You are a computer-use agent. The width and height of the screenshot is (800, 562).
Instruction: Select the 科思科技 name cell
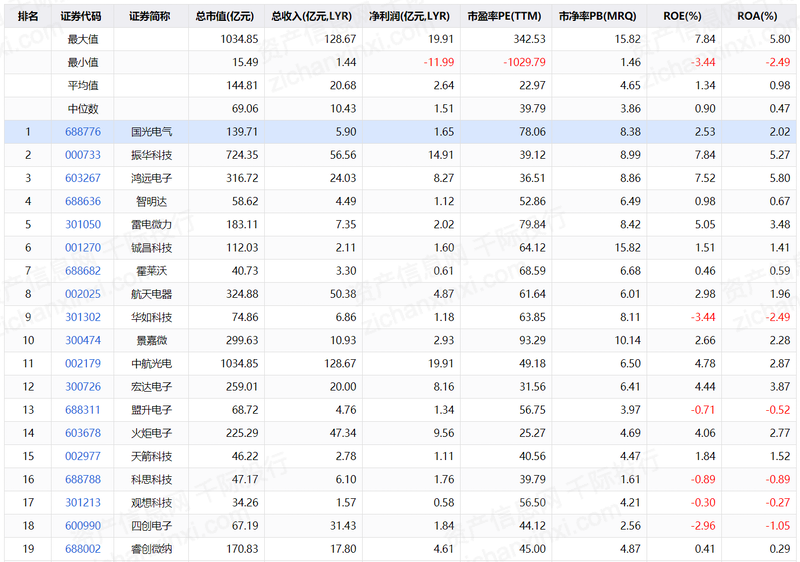(x=151, y=479)
